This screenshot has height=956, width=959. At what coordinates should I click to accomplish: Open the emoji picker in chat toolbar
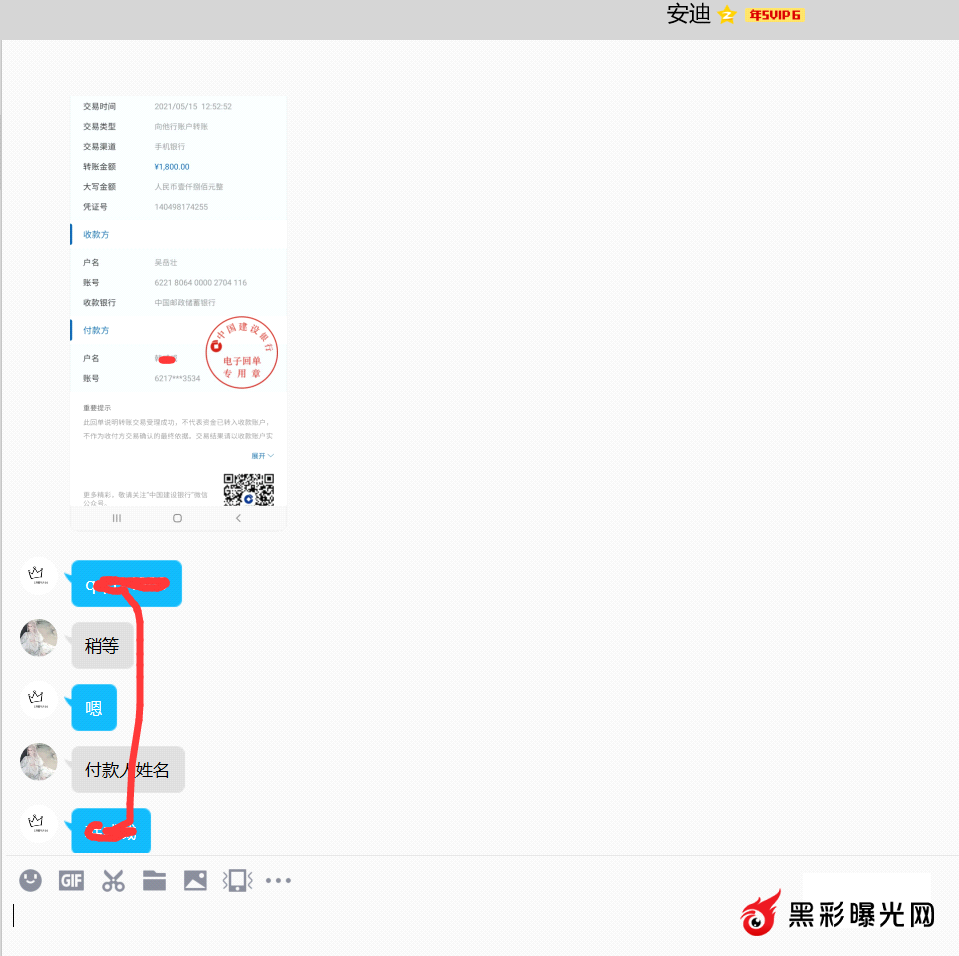pyautogui.click(x=31, y=880)
